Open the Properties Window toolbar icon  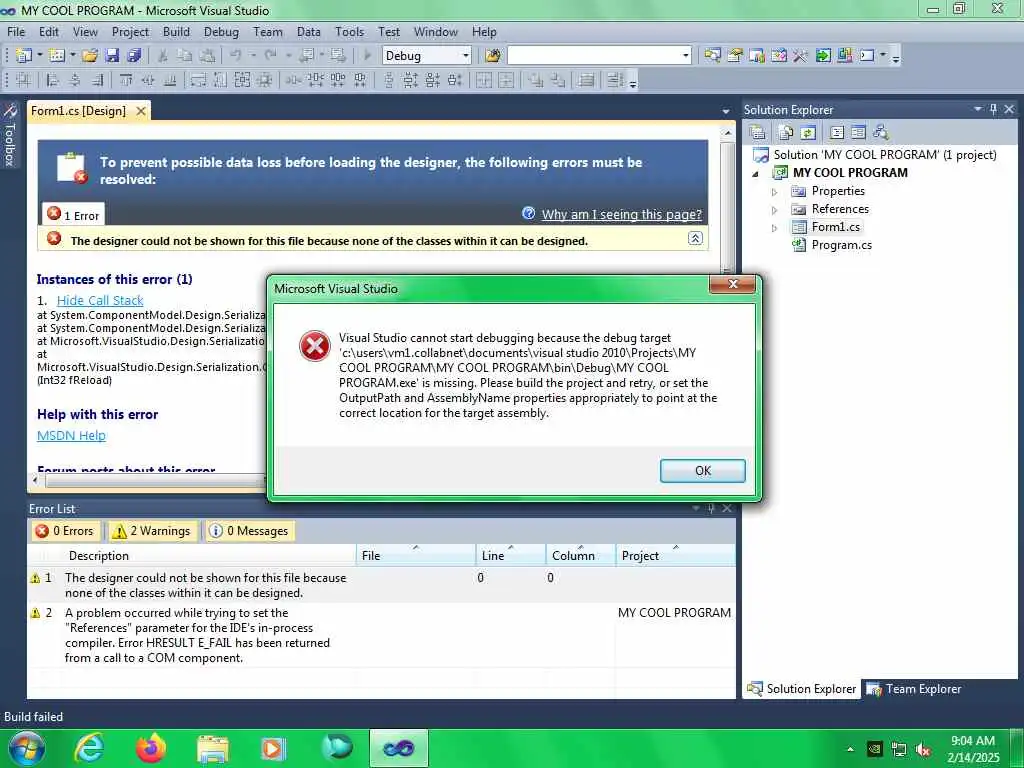click(735, 56)
